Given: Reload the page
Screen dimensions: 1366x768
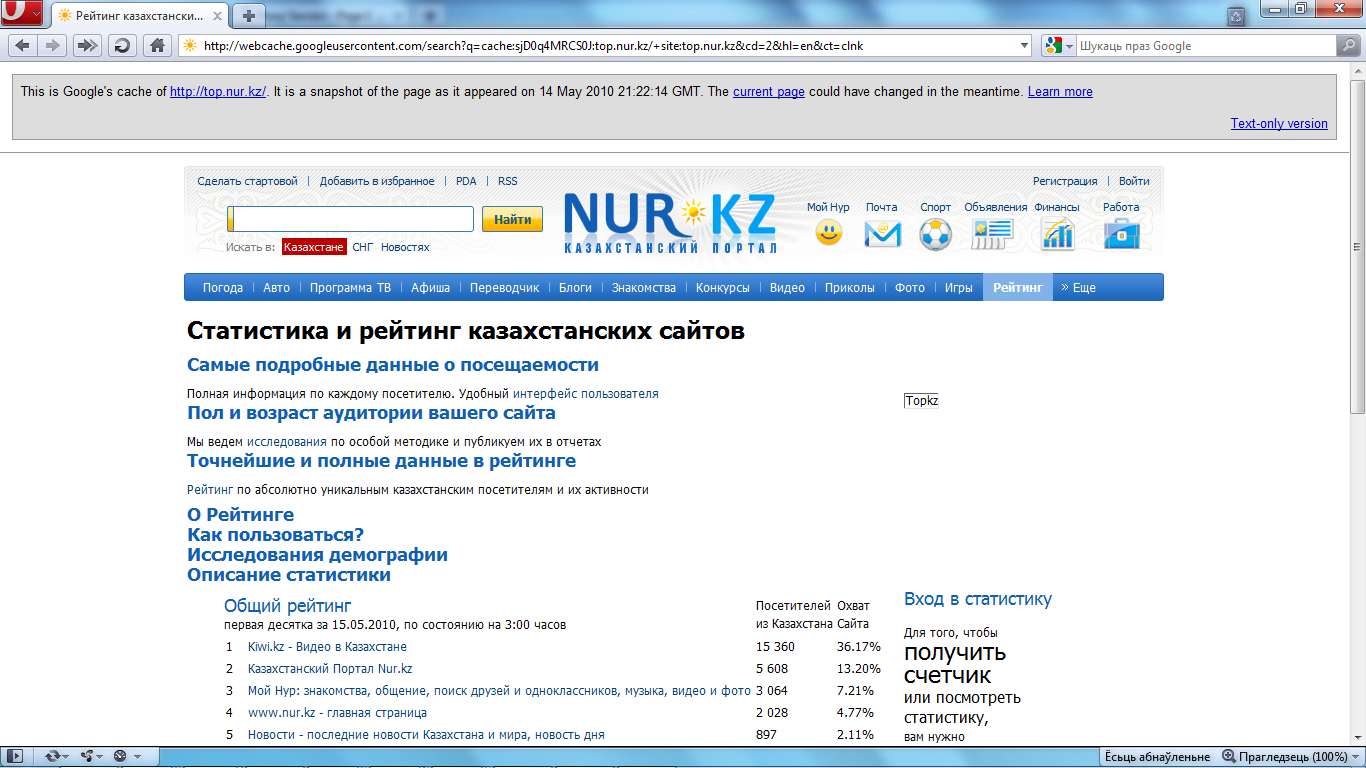Looking at the screenshot, I should pyautogui.click(x=122, y=45).
